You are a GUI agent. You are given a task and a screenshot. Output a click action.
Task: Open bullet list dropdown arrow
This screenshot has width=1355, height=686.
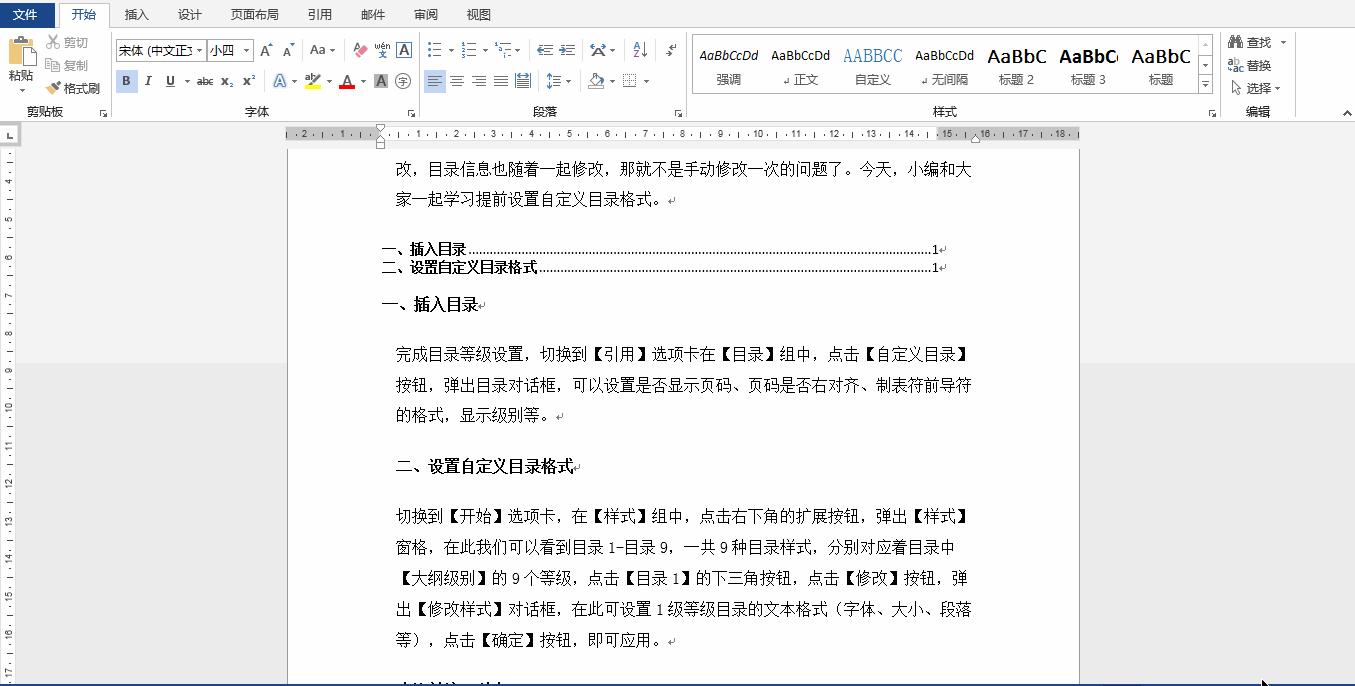[451, 50]
